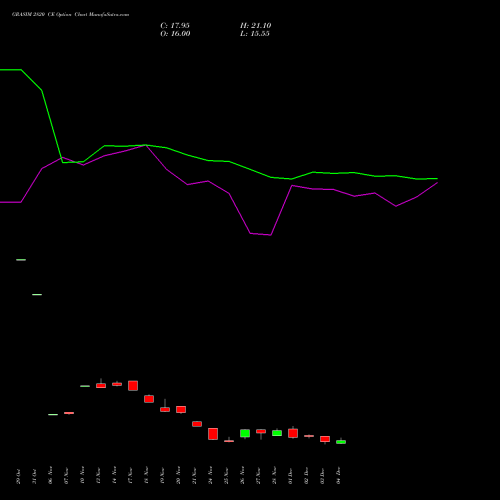
Task: Click the 21 Nov date label
Action: [194, 476]
